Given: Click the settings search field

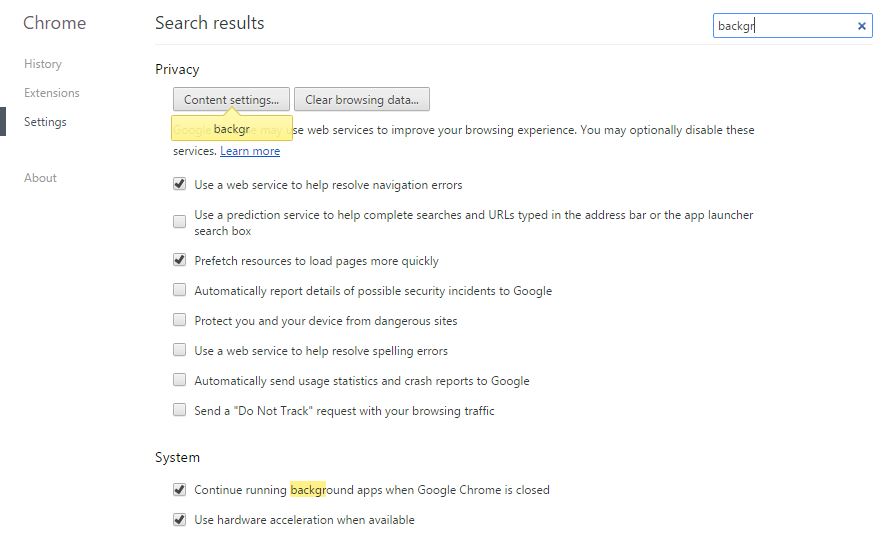Looking at the screenshot, I should coord(780,27).
